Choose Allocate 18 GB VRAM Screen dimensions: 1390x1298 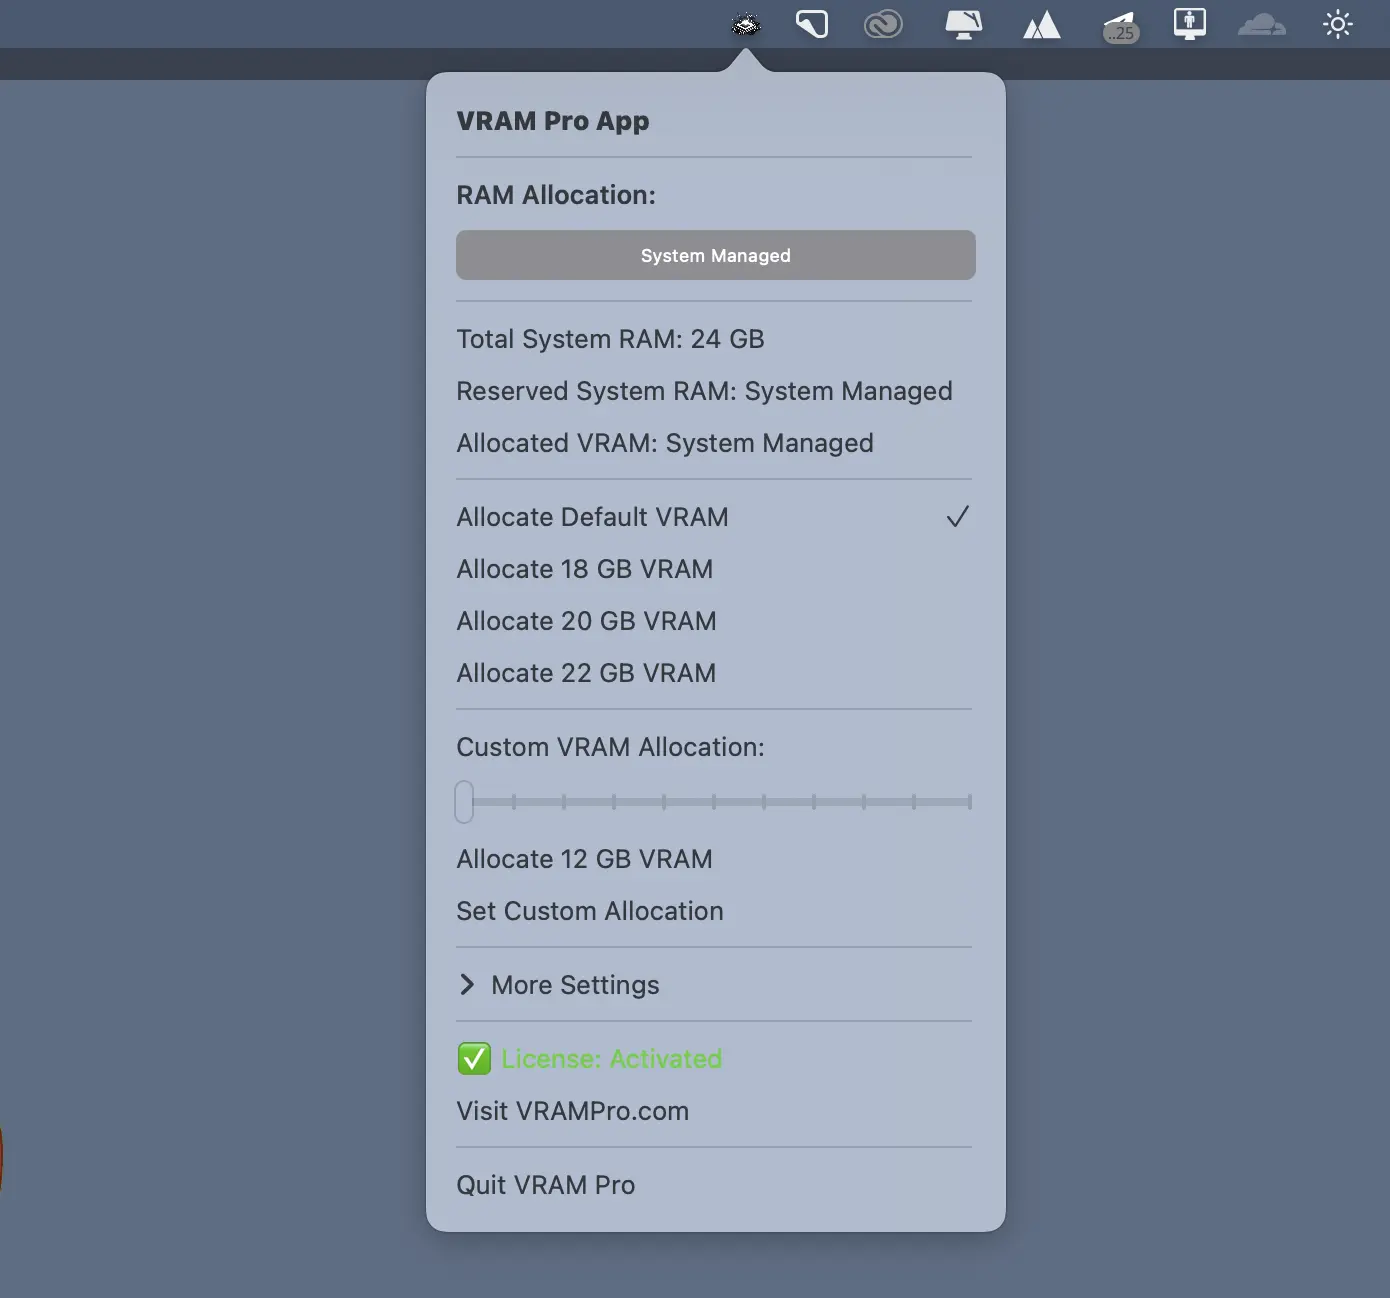tap(714, 569)
